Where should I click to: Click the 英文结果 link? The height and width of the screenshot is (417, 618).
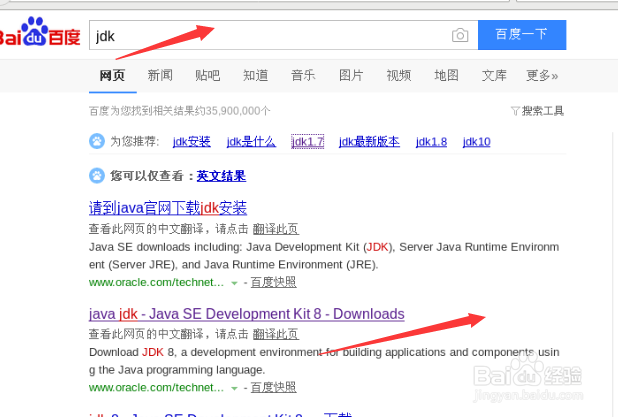click(221, 176)
